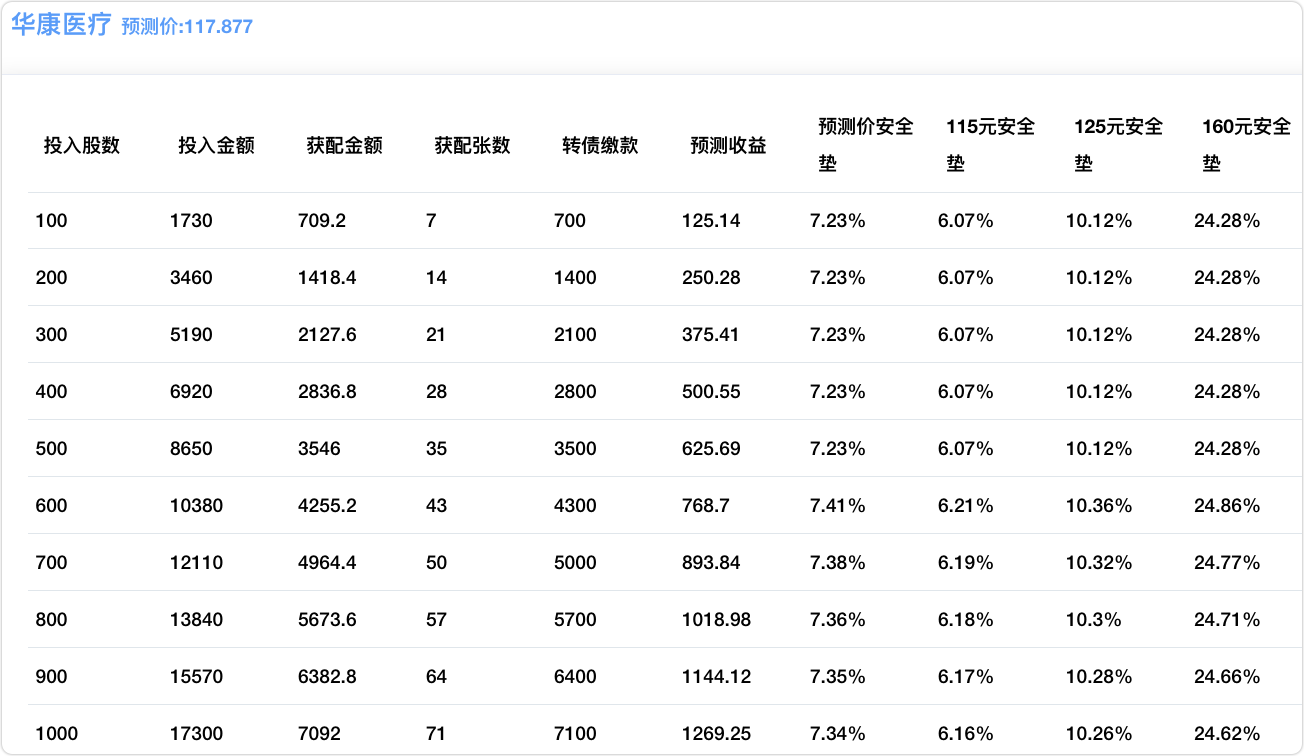The height and width of the screenshot is (756, 1304).
Task: Select the 10.3% cell in the 800 row
Action: (x=1093, y=620)
